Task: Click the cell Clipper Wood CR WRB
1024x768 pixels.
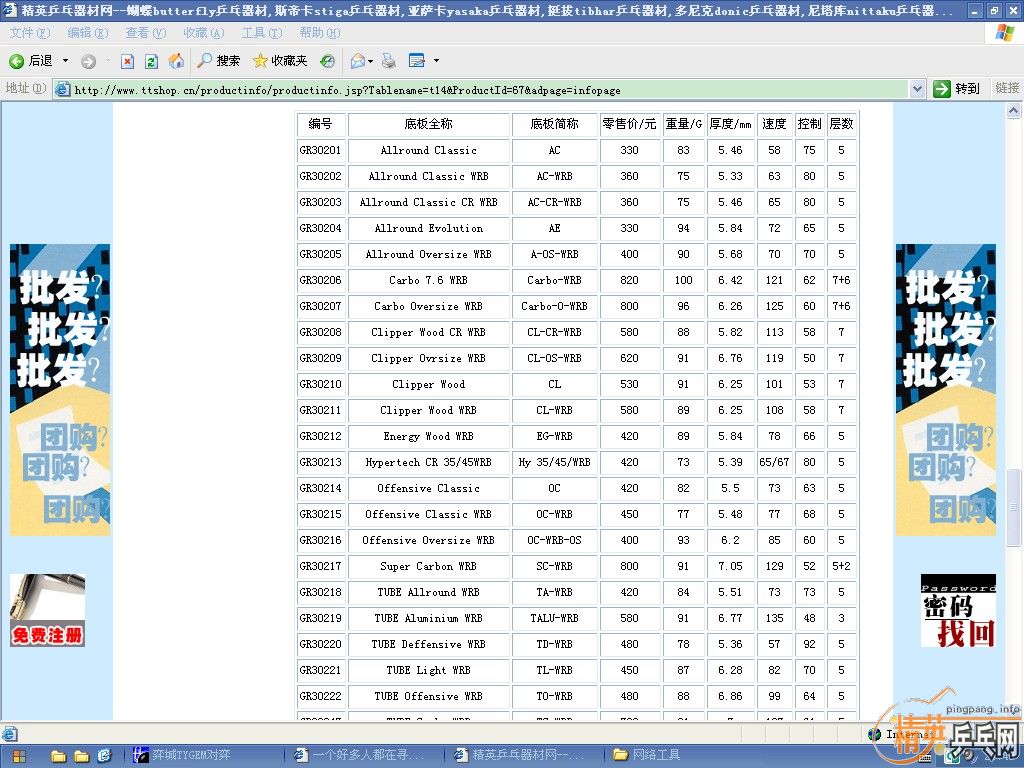Action: (x=428, y=332)
